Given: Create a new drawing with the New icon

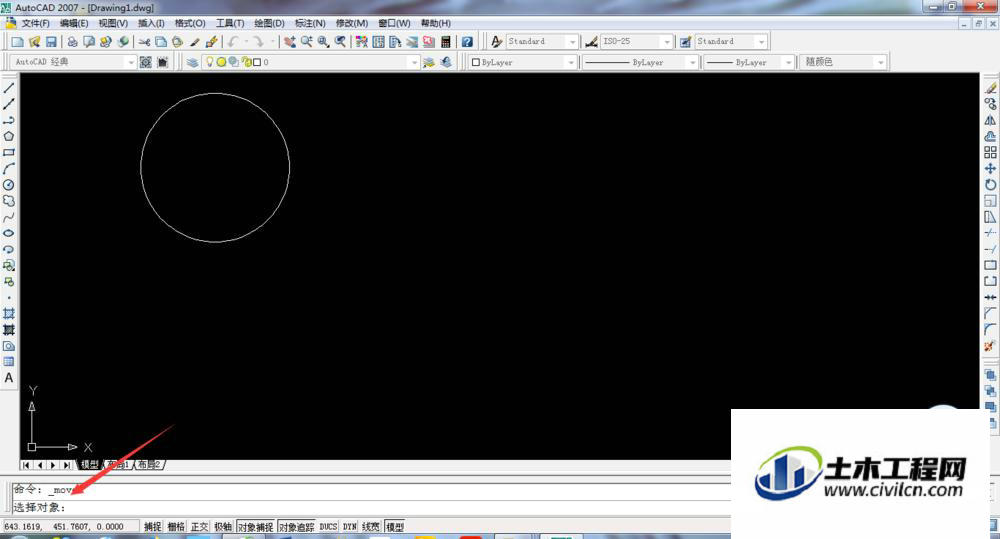Looking at the screenshot, I should point(18,41).
